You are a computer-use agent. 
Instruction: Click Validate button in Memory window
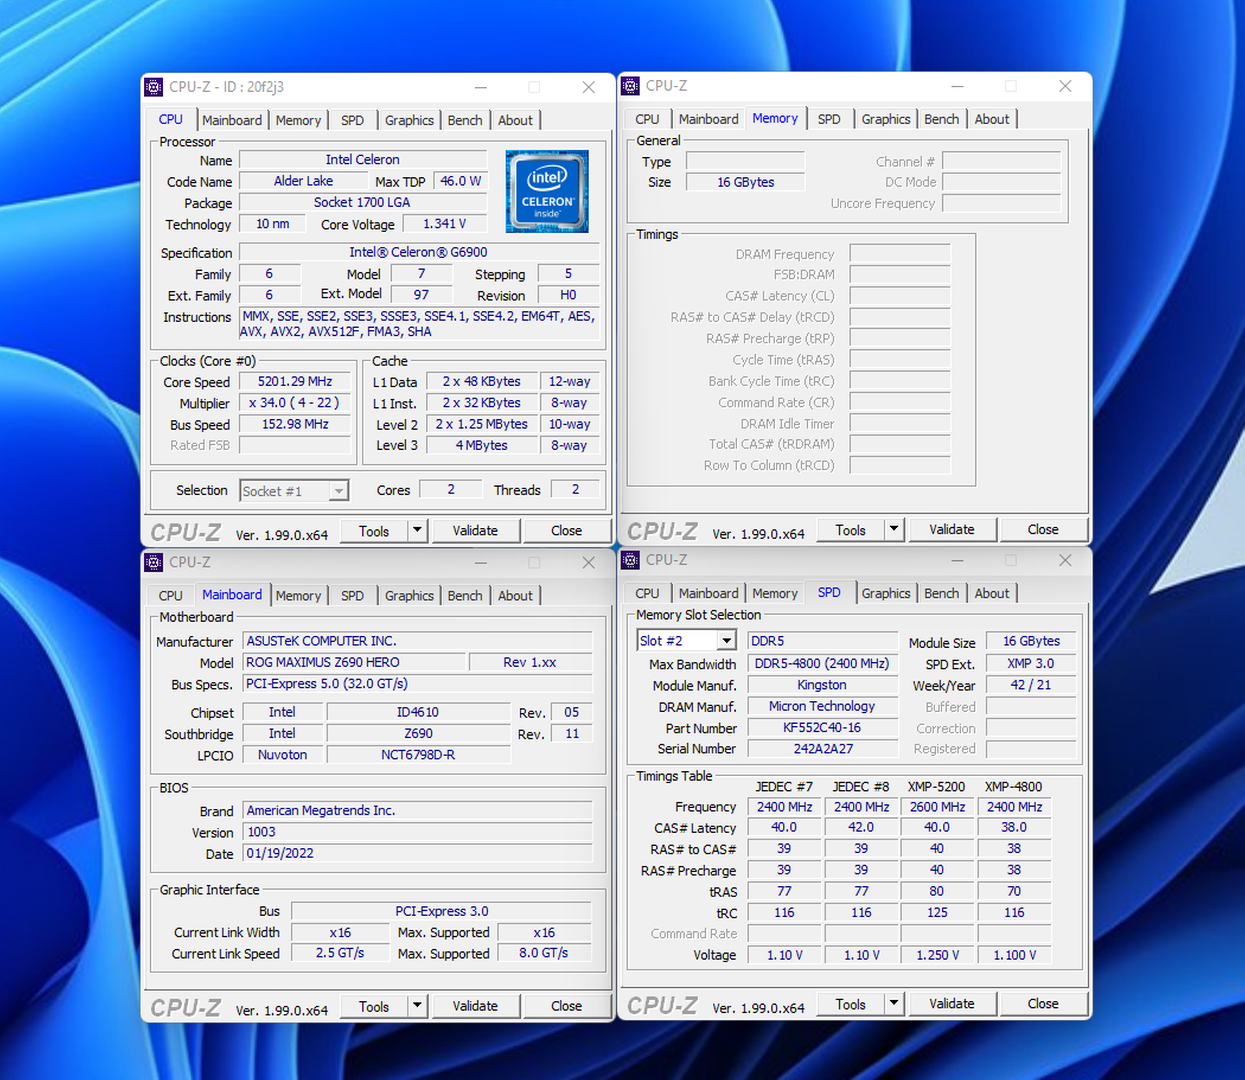click(952, 529)
